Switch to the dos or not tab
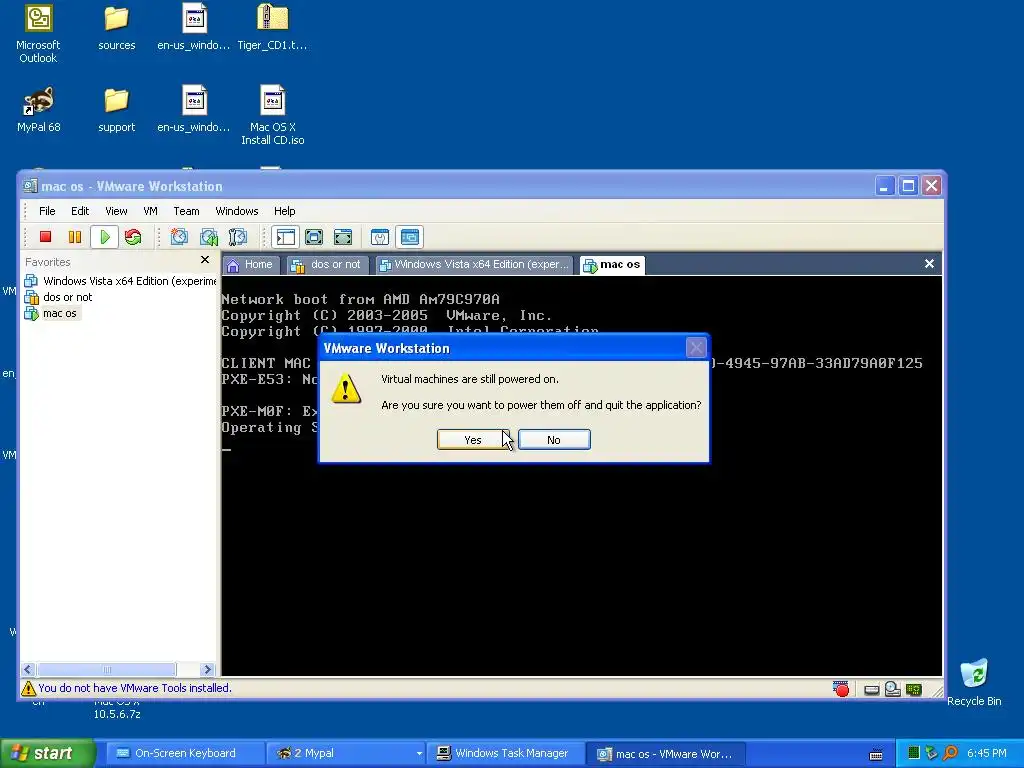The image size is (1024, 768). click(327, 264)
